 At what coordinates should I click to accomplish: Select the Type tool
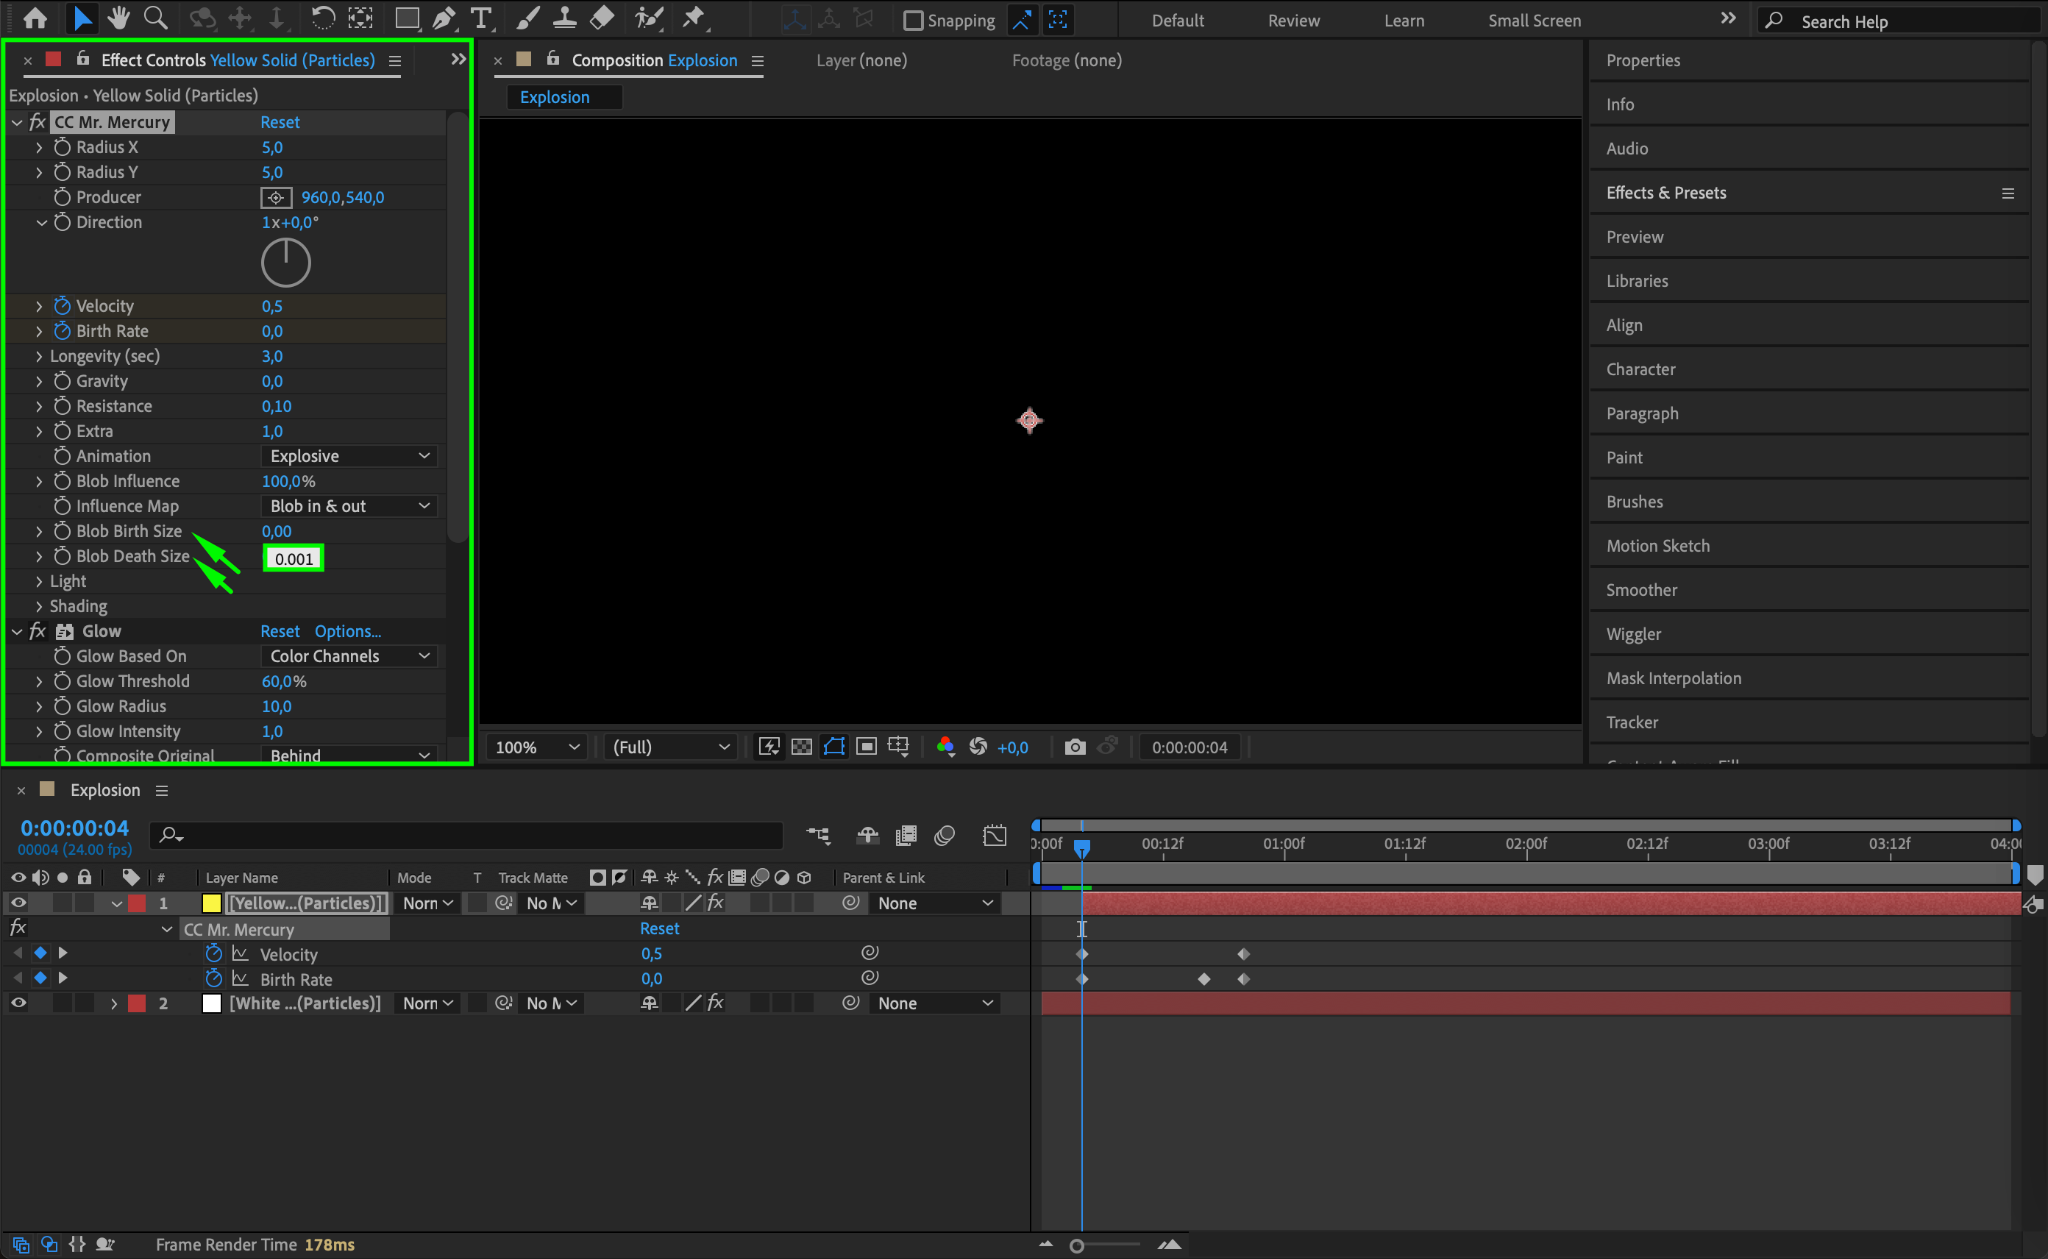[x=481, y=18]
